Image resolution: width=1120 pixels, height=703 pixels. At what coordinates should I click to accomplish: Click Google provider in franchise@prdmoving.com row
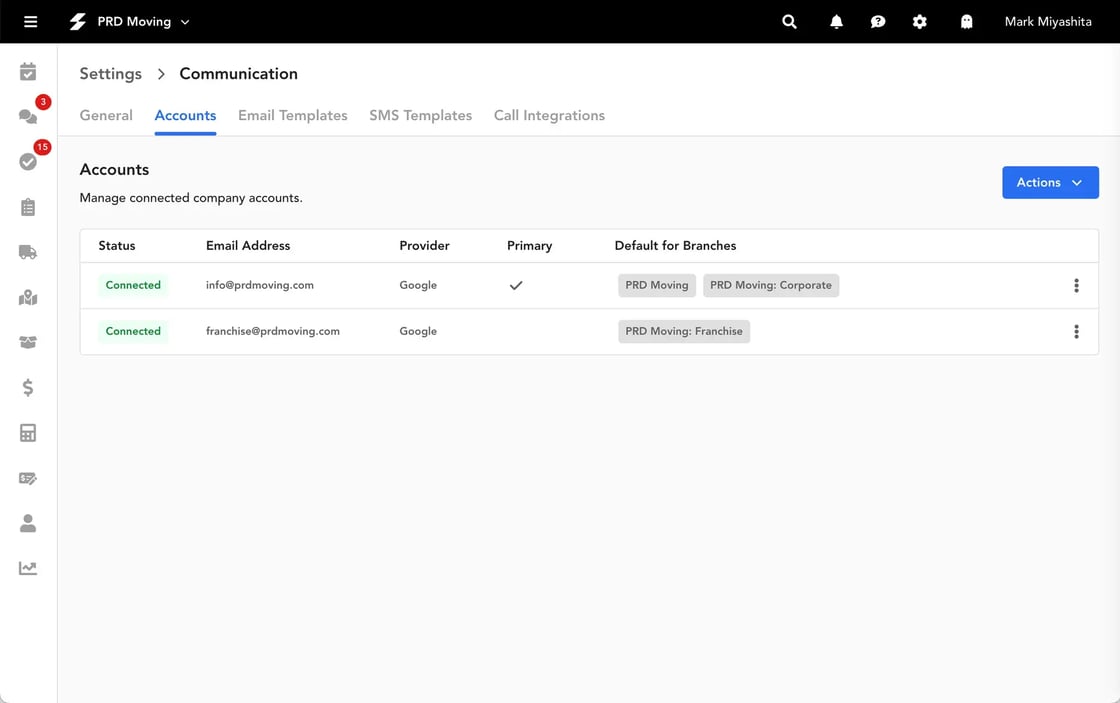coord(418,331)
